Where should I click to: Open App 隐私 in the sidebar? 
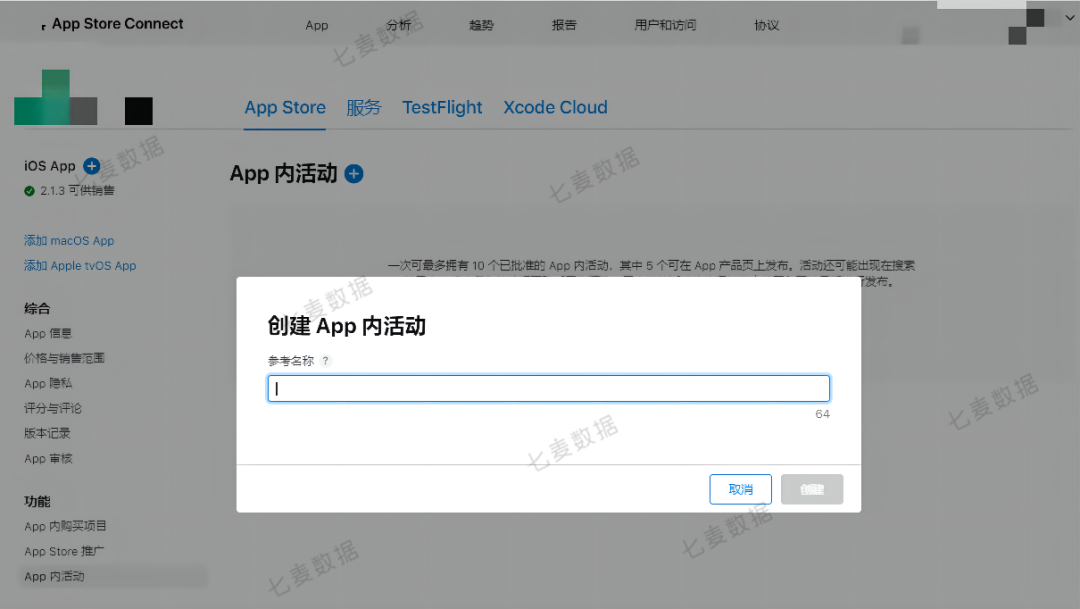coord(48,383)
